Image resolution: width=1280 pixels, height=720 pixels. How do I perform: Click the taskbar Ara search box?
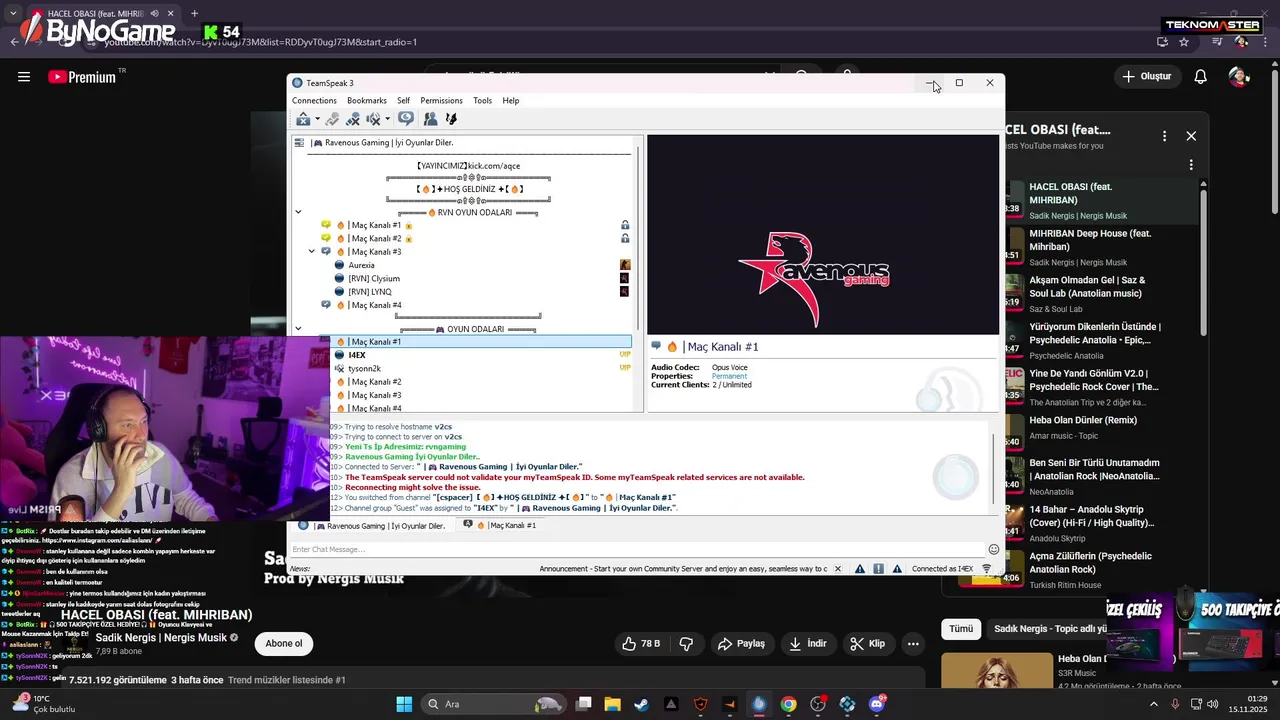click(494, 704)
